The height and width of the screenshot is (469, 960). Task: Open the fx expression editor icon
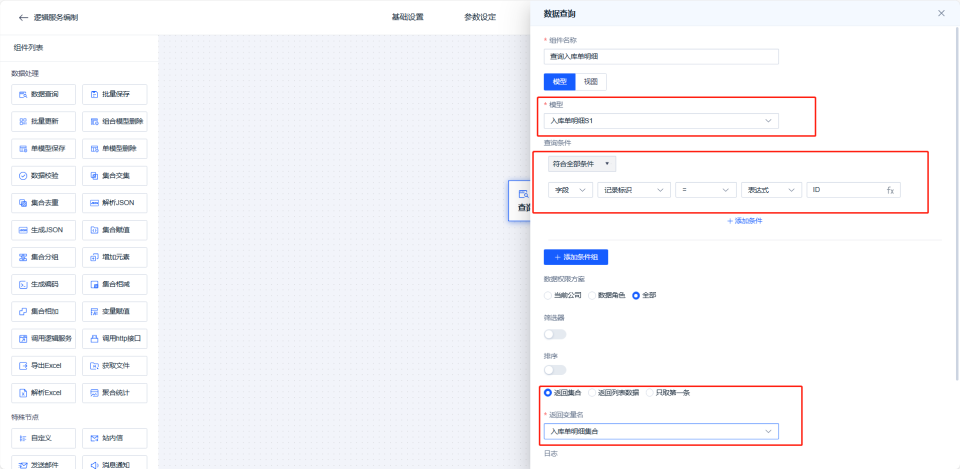click(x=890, y=190)
